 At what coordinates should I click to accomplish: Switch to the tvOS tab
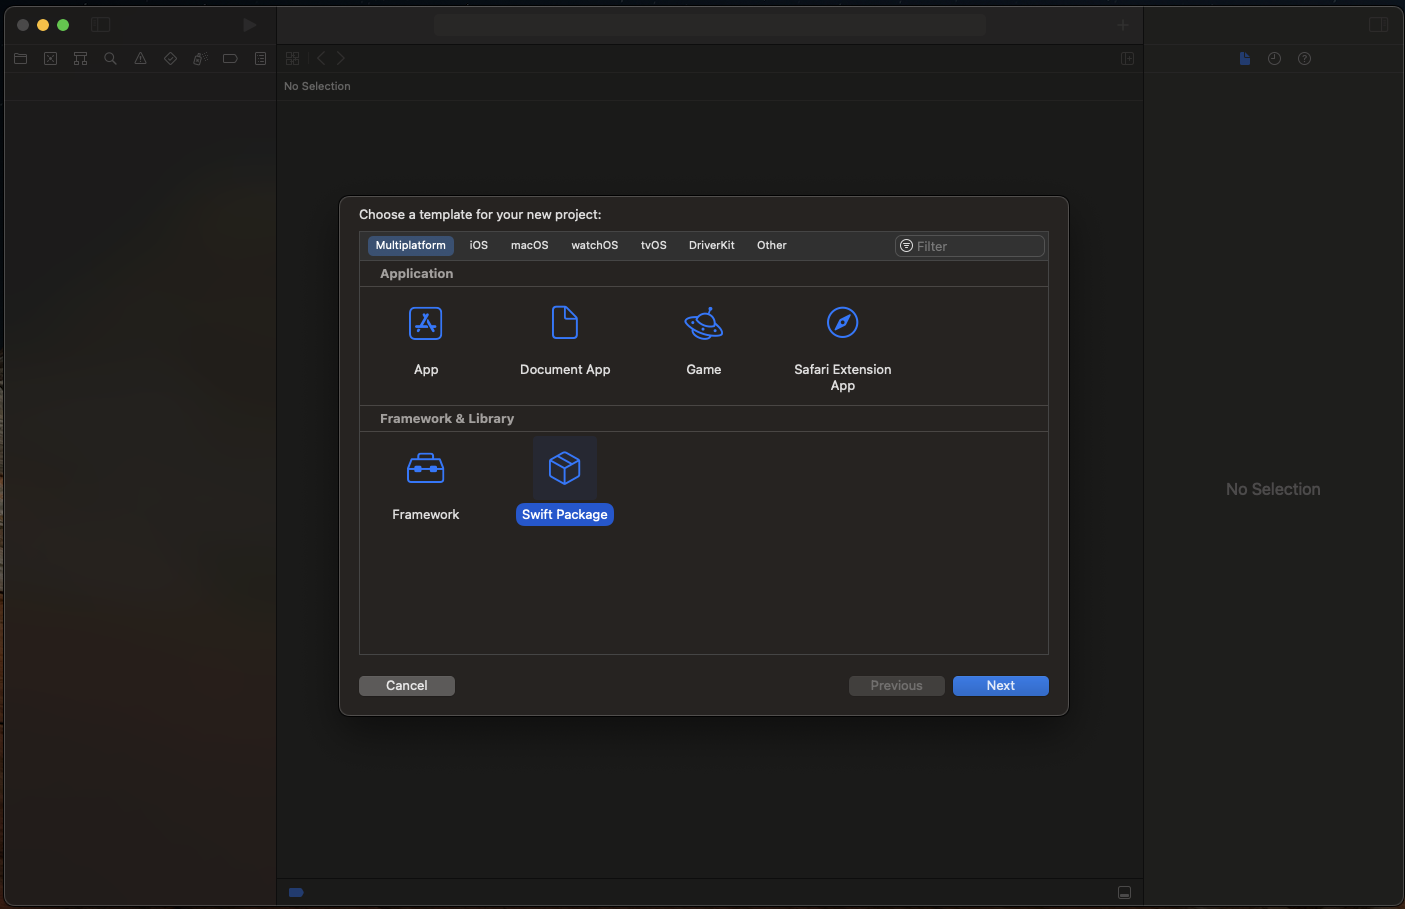pyautogui.click(x=654, y=246)
